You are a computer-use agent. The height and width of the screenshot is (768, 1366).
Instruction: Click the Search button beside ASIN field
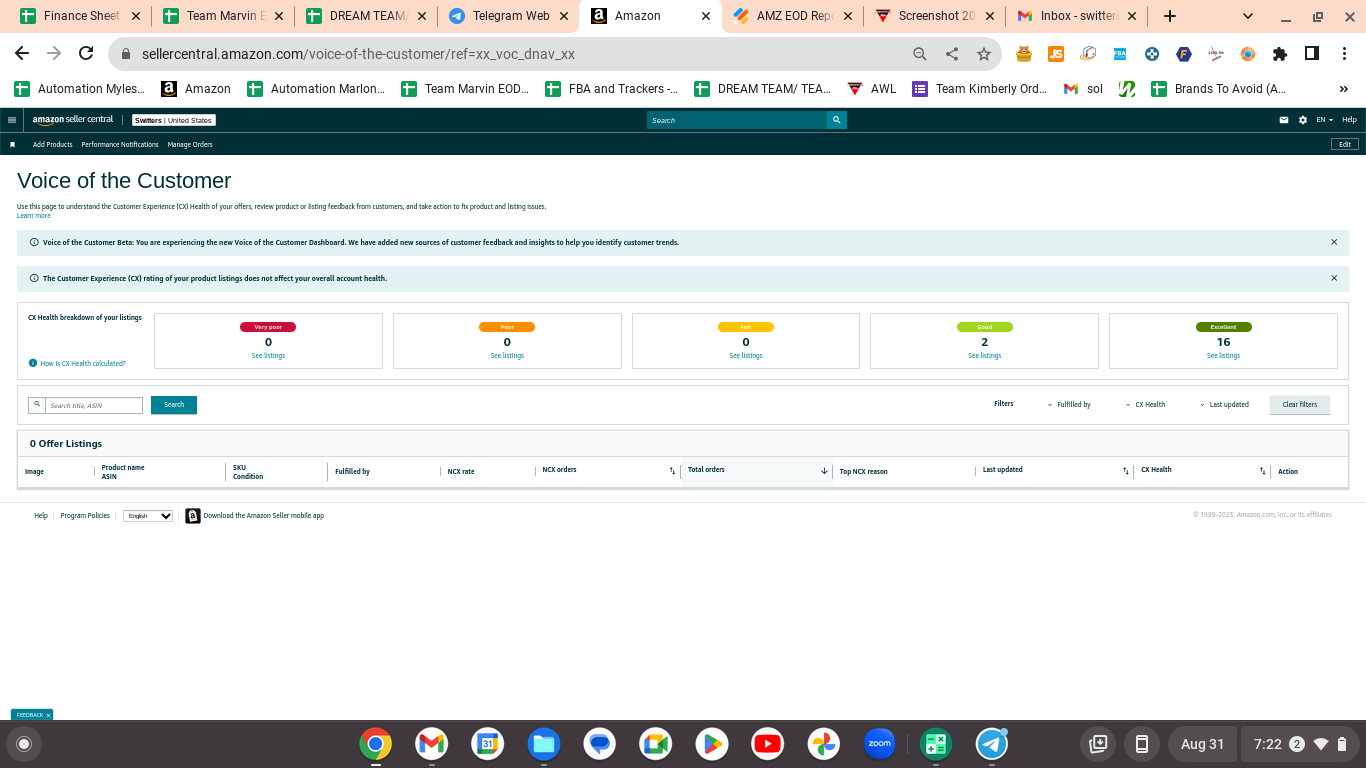point(174,405)
